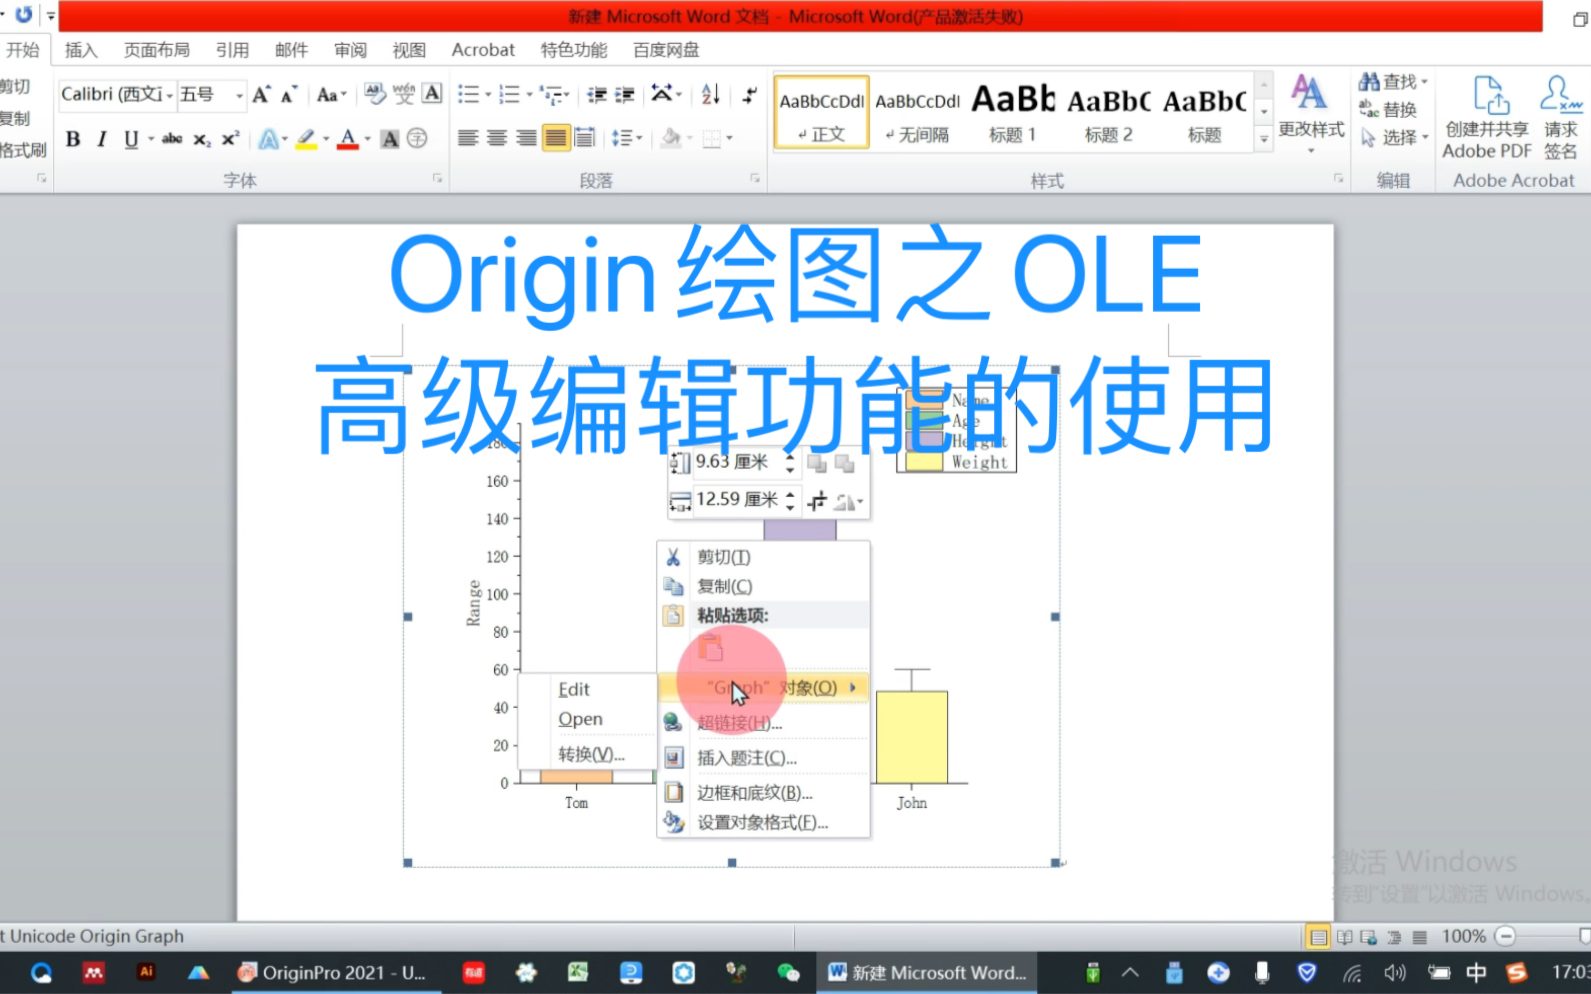Toggle bold formatting
The image size is (1591, 994).
pyautogui.click(x=73, y=139)
